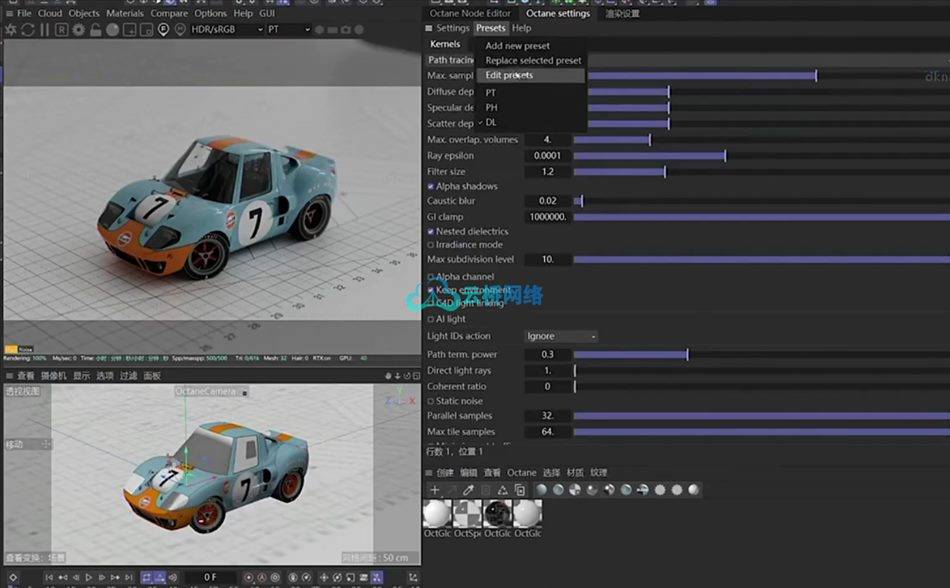The width and height of the screenshot is (950, 588).
Task: Open the Compare menu
Action: pos(169,13)
